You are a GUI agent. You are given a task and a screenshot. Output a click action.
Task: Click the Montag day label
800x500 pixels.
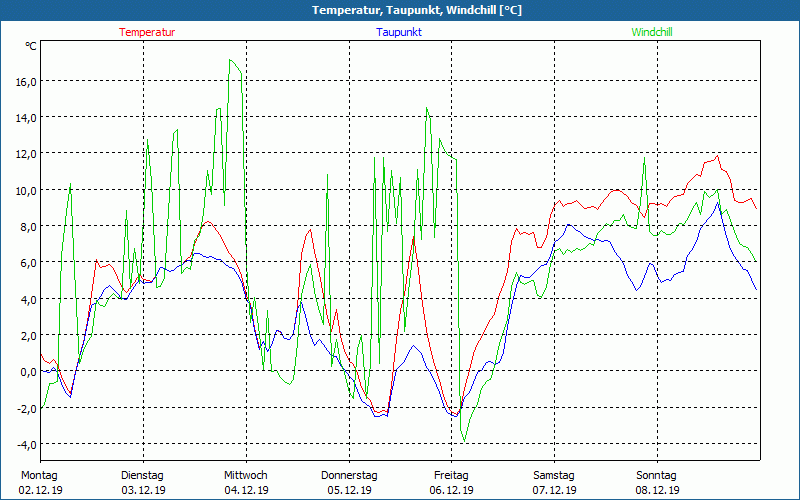[x=39, y=476]
